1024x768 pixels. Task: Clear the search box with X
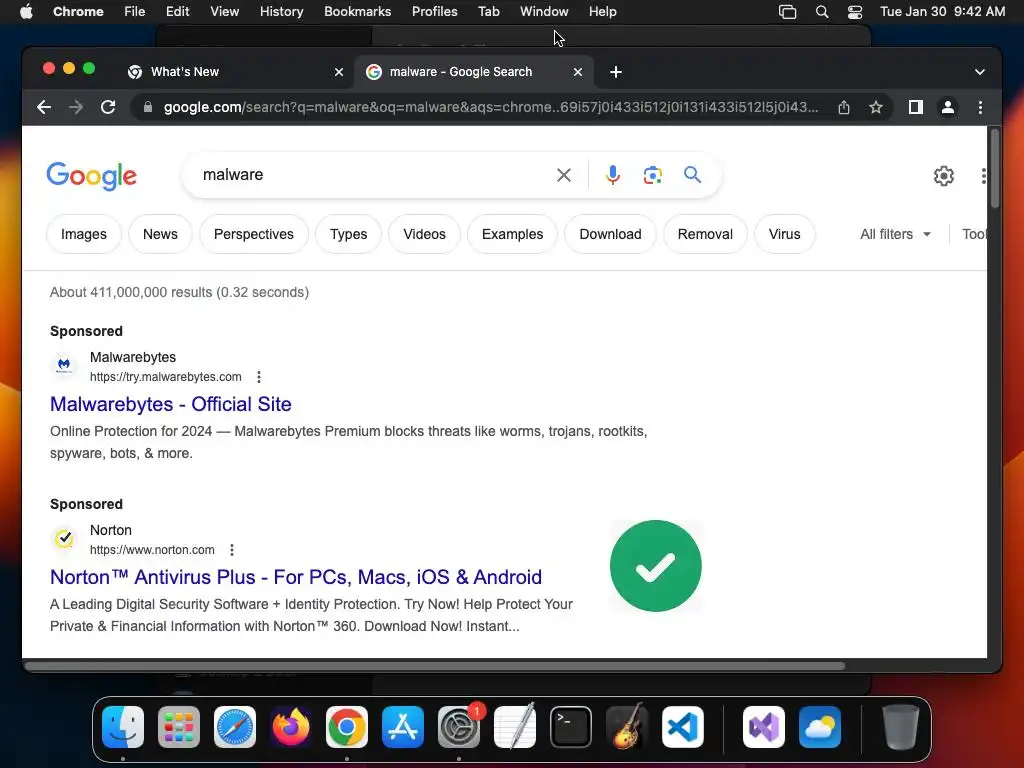coord(564,175)
